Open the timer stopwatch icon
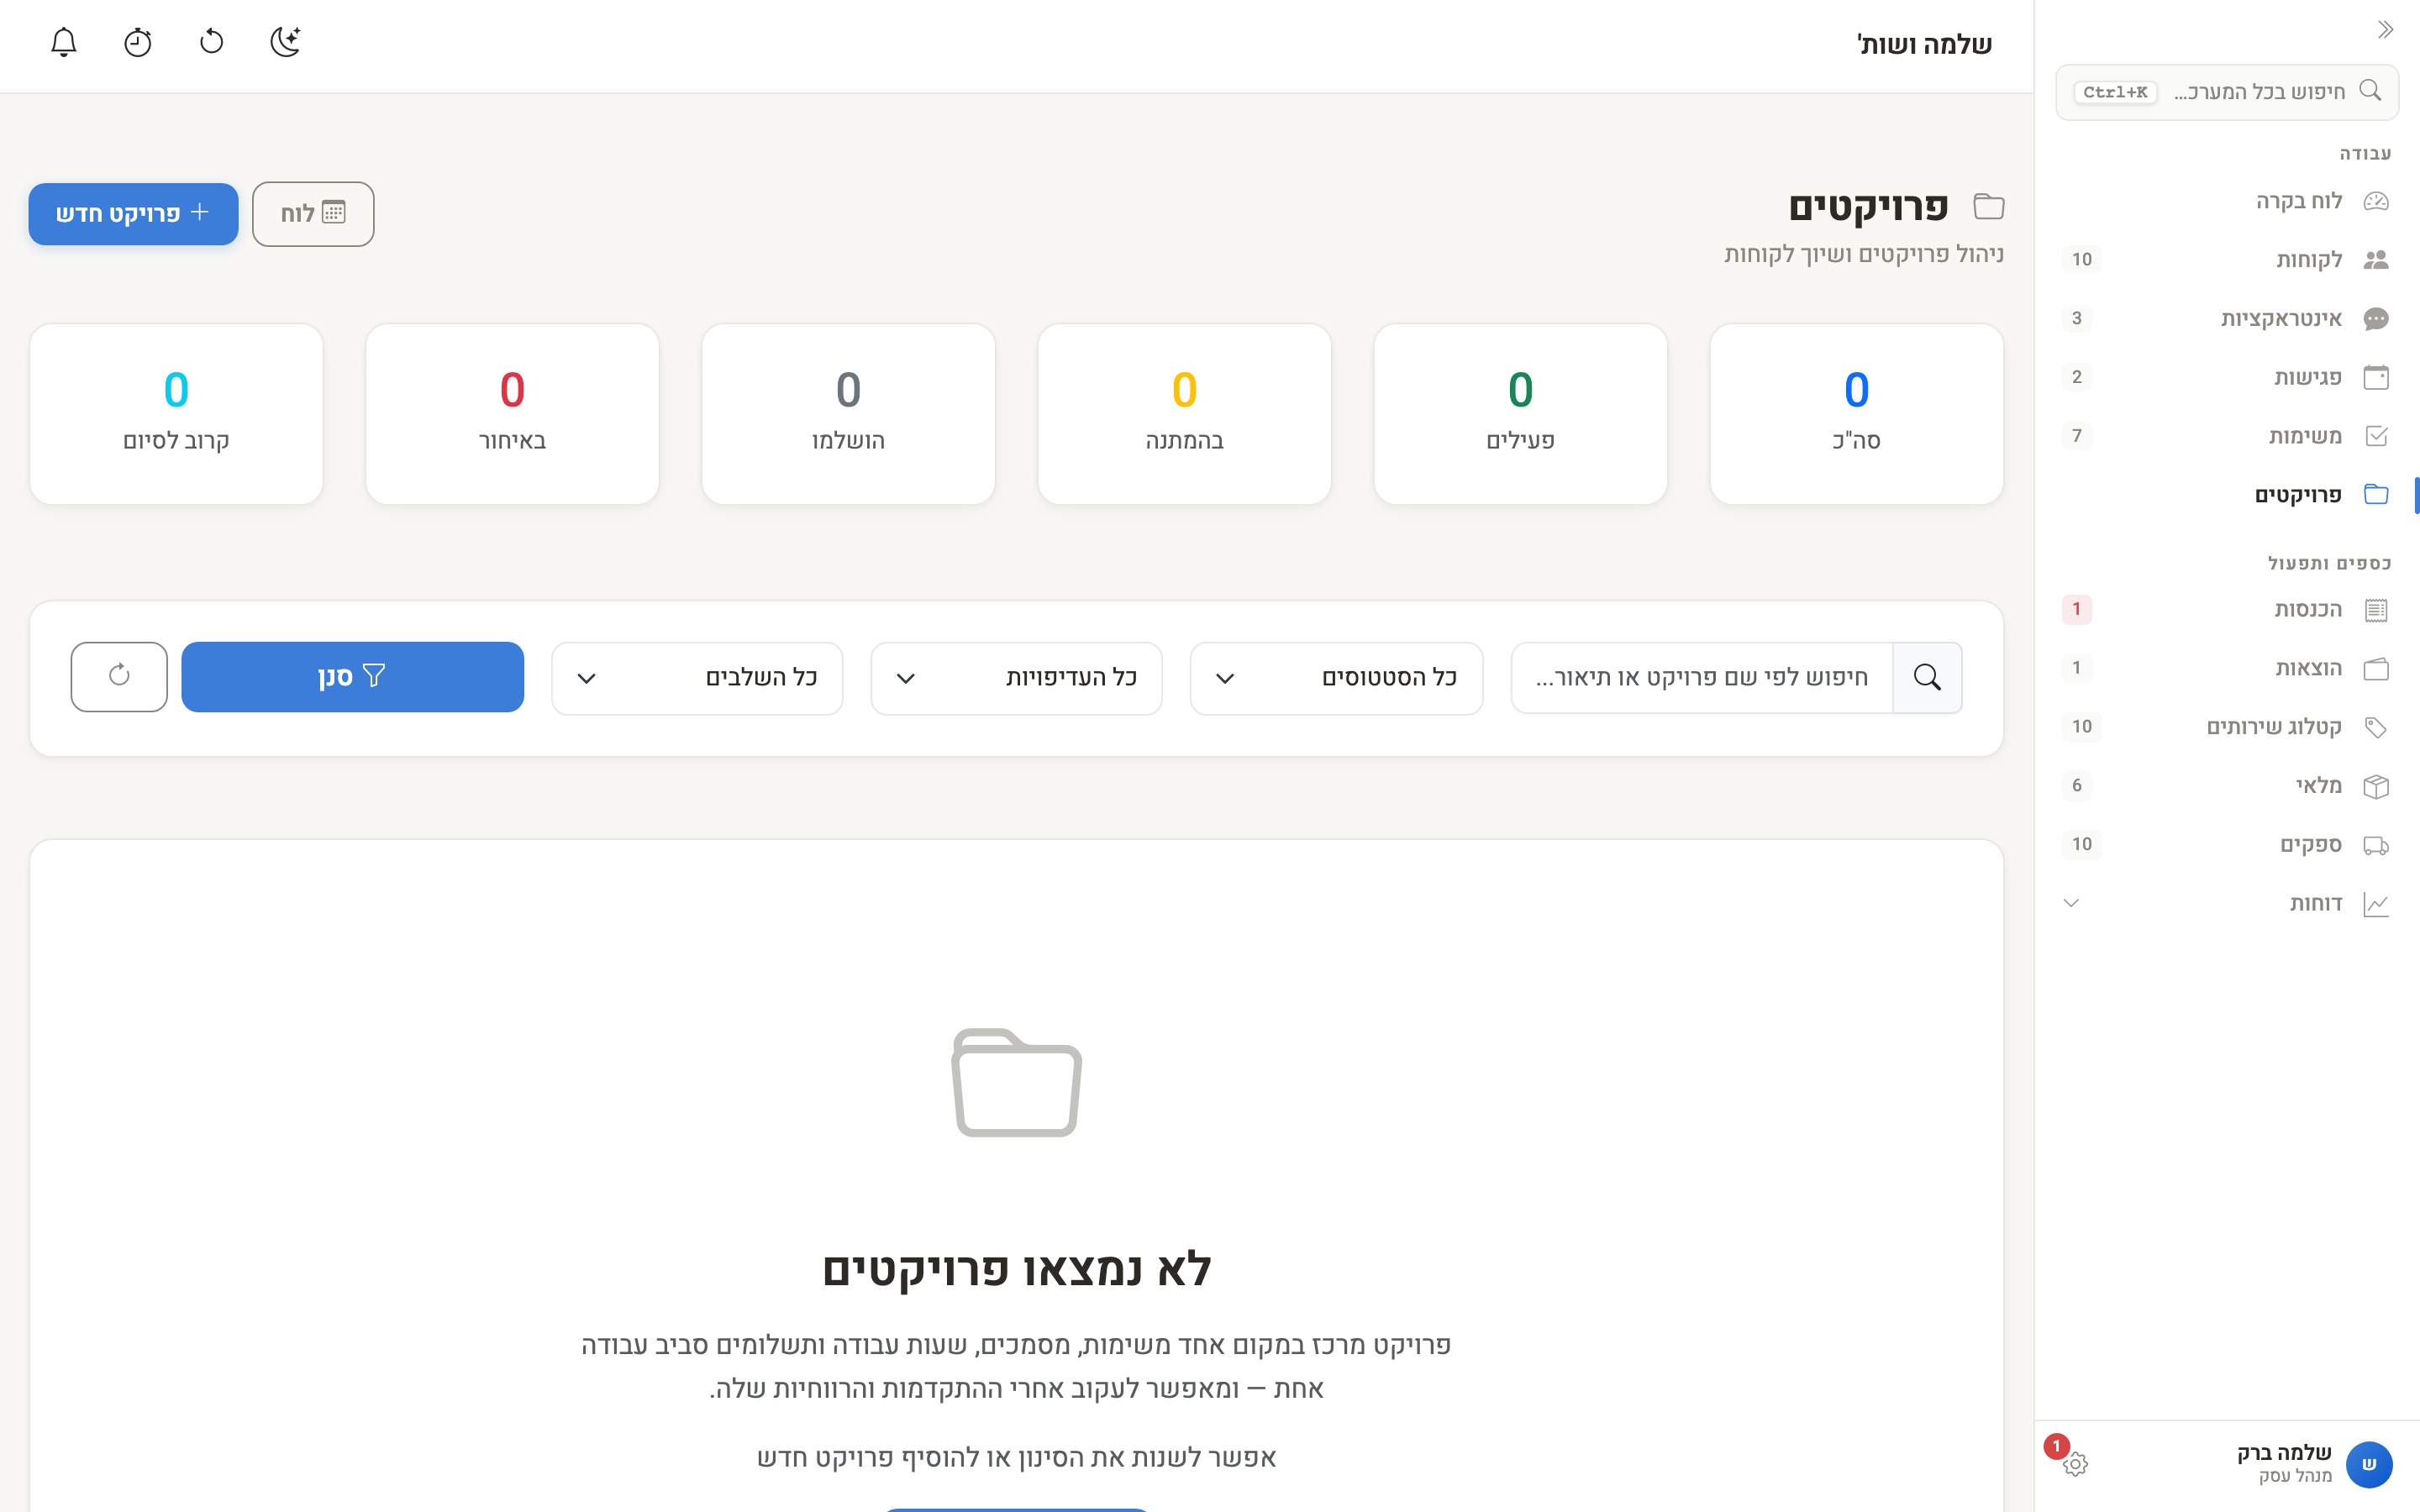Image resolution: width=2420 pixels, height=1512 pixels. (x=138, y=42)
